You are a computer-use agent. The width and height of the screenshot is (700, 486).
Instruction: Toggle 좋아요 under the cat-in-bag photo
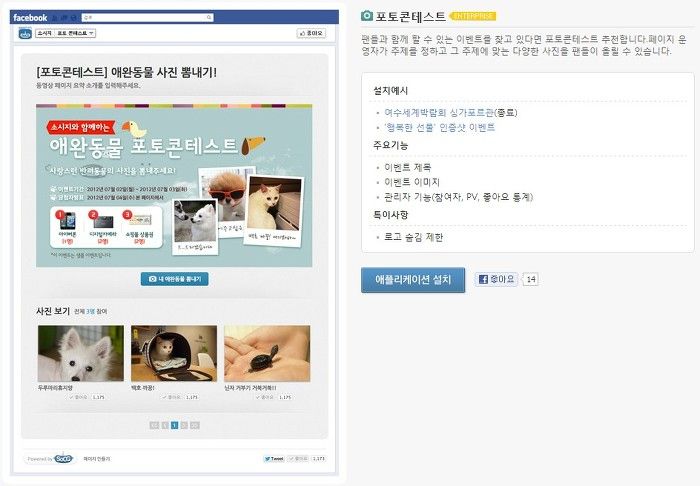pos(172,397)
